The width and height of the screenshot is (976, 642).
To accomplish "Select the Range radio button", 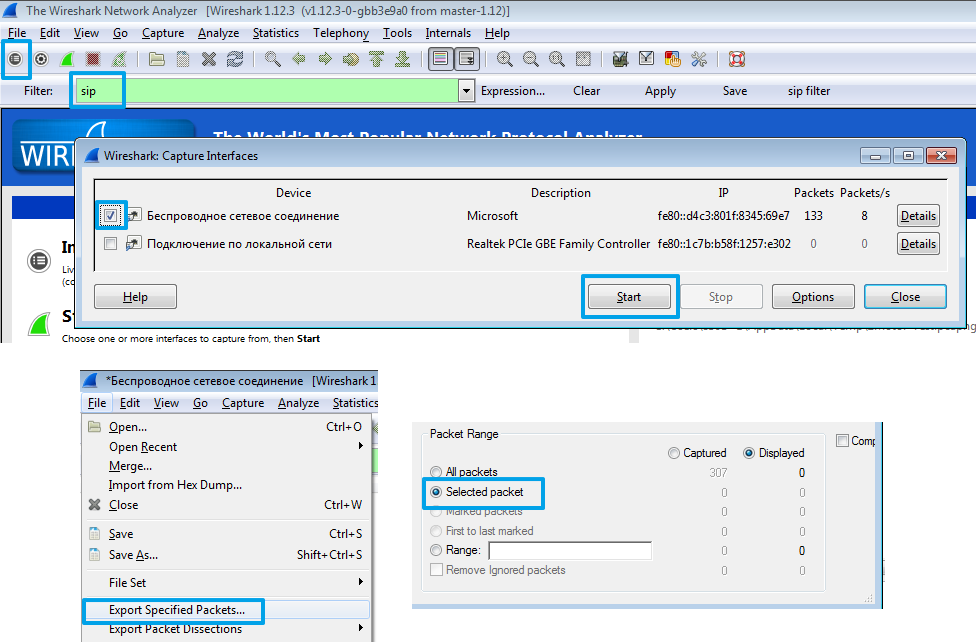I will click(x=436, y=550).
